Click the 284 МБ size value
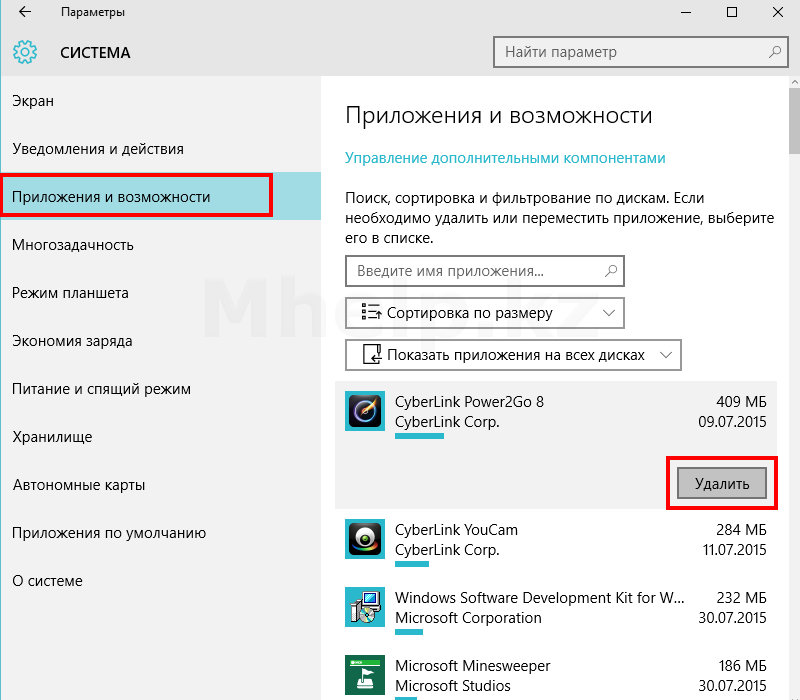The width and height of the screenshot is (800, 700). [741, 530]
